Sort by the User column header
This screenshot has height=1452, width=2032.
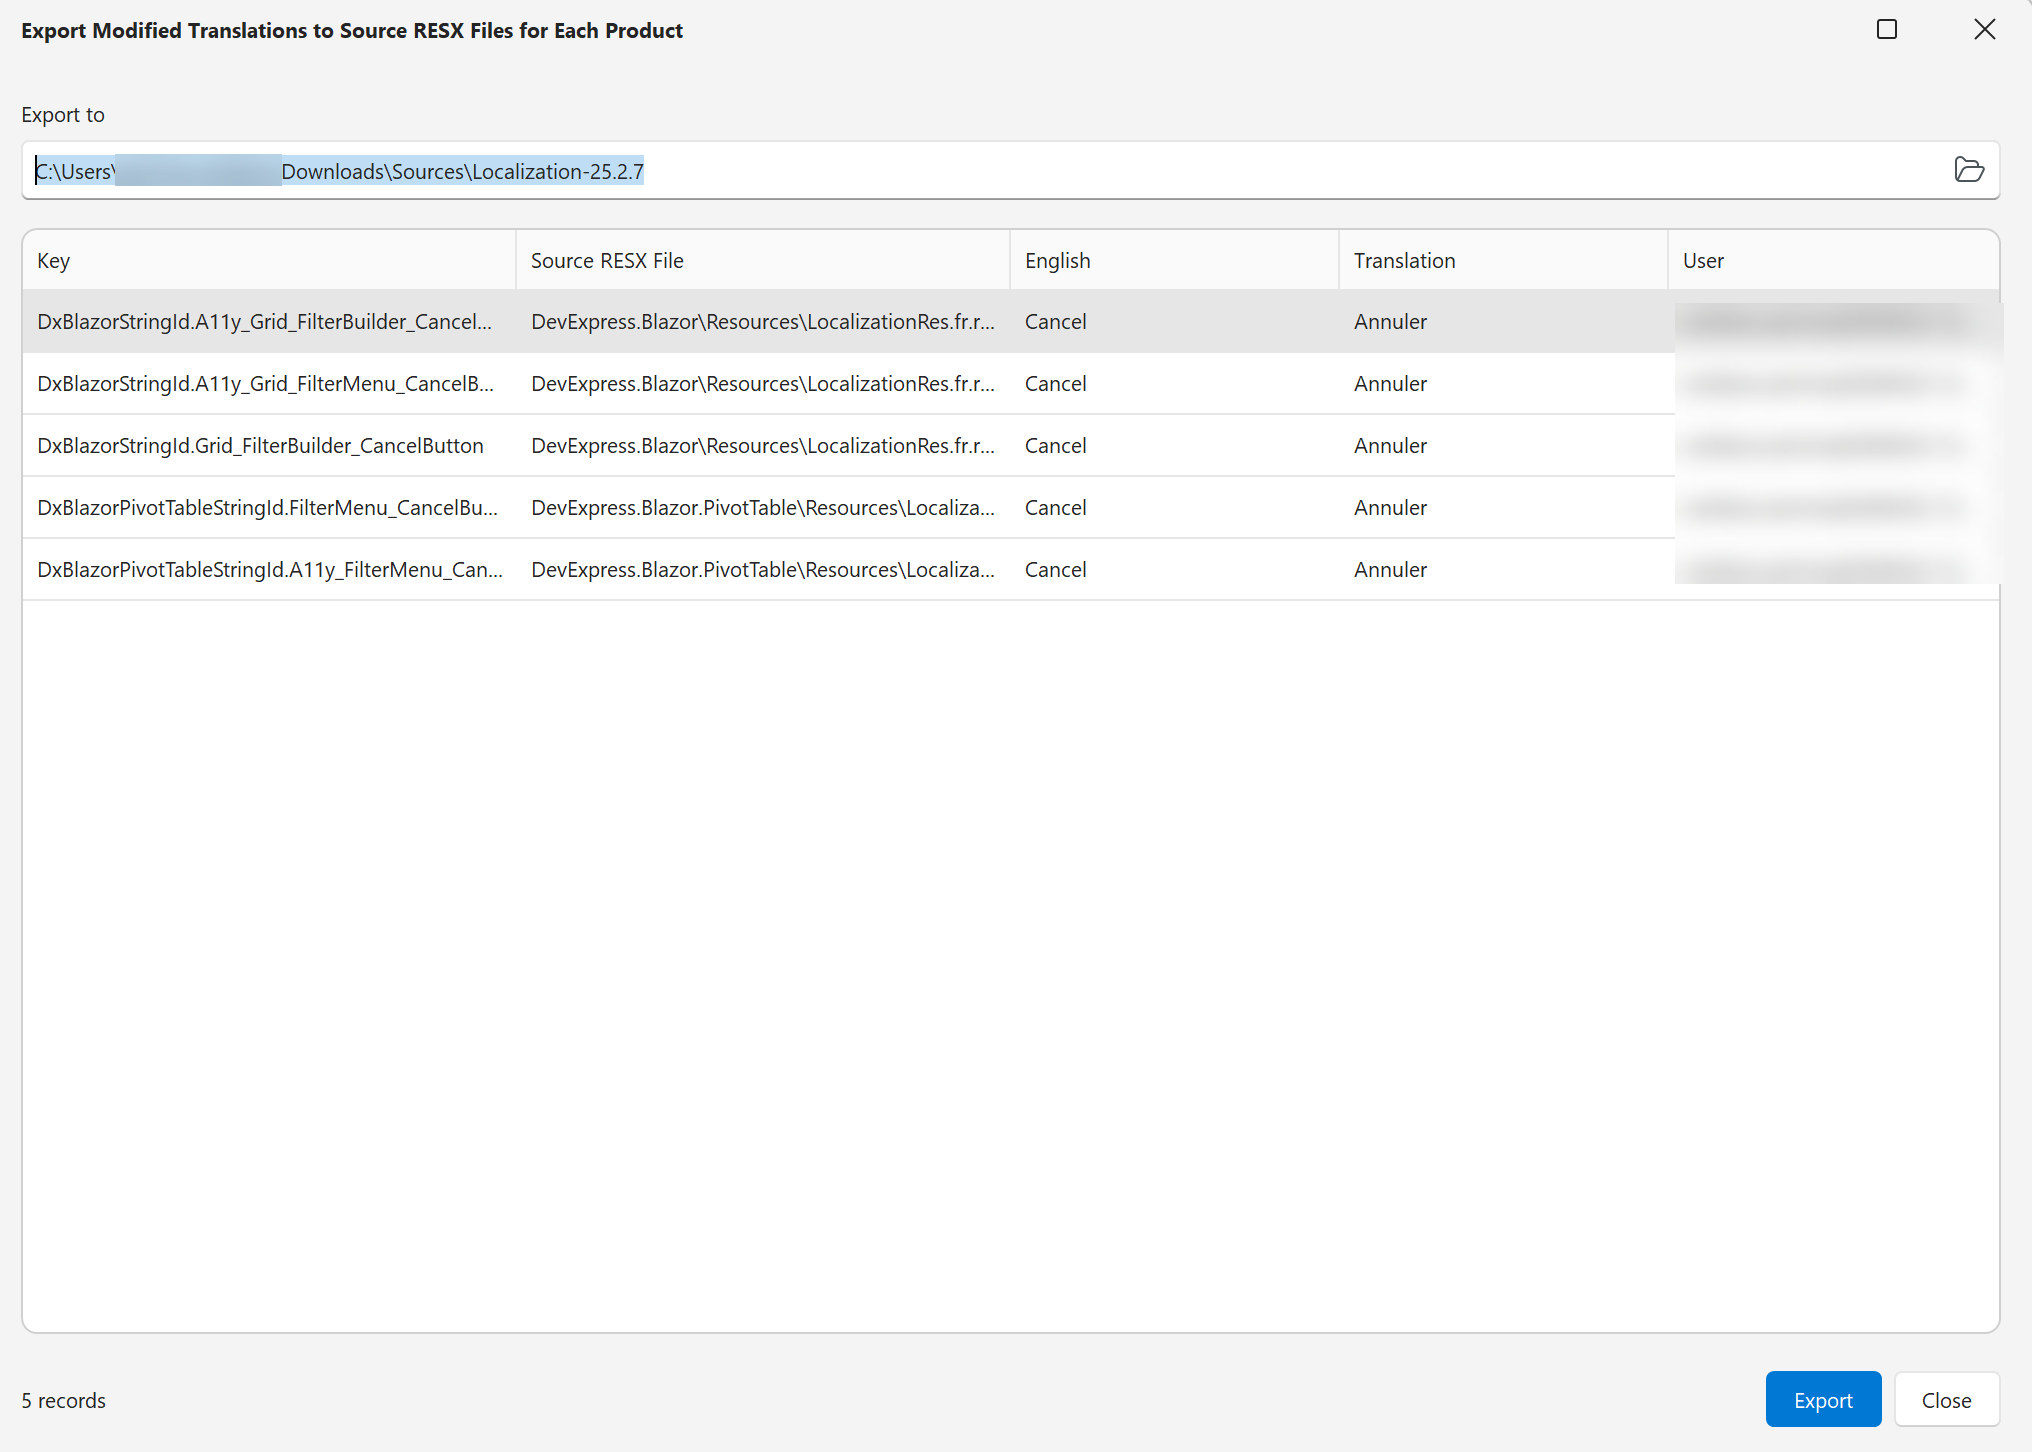[x=1833, y=261]
